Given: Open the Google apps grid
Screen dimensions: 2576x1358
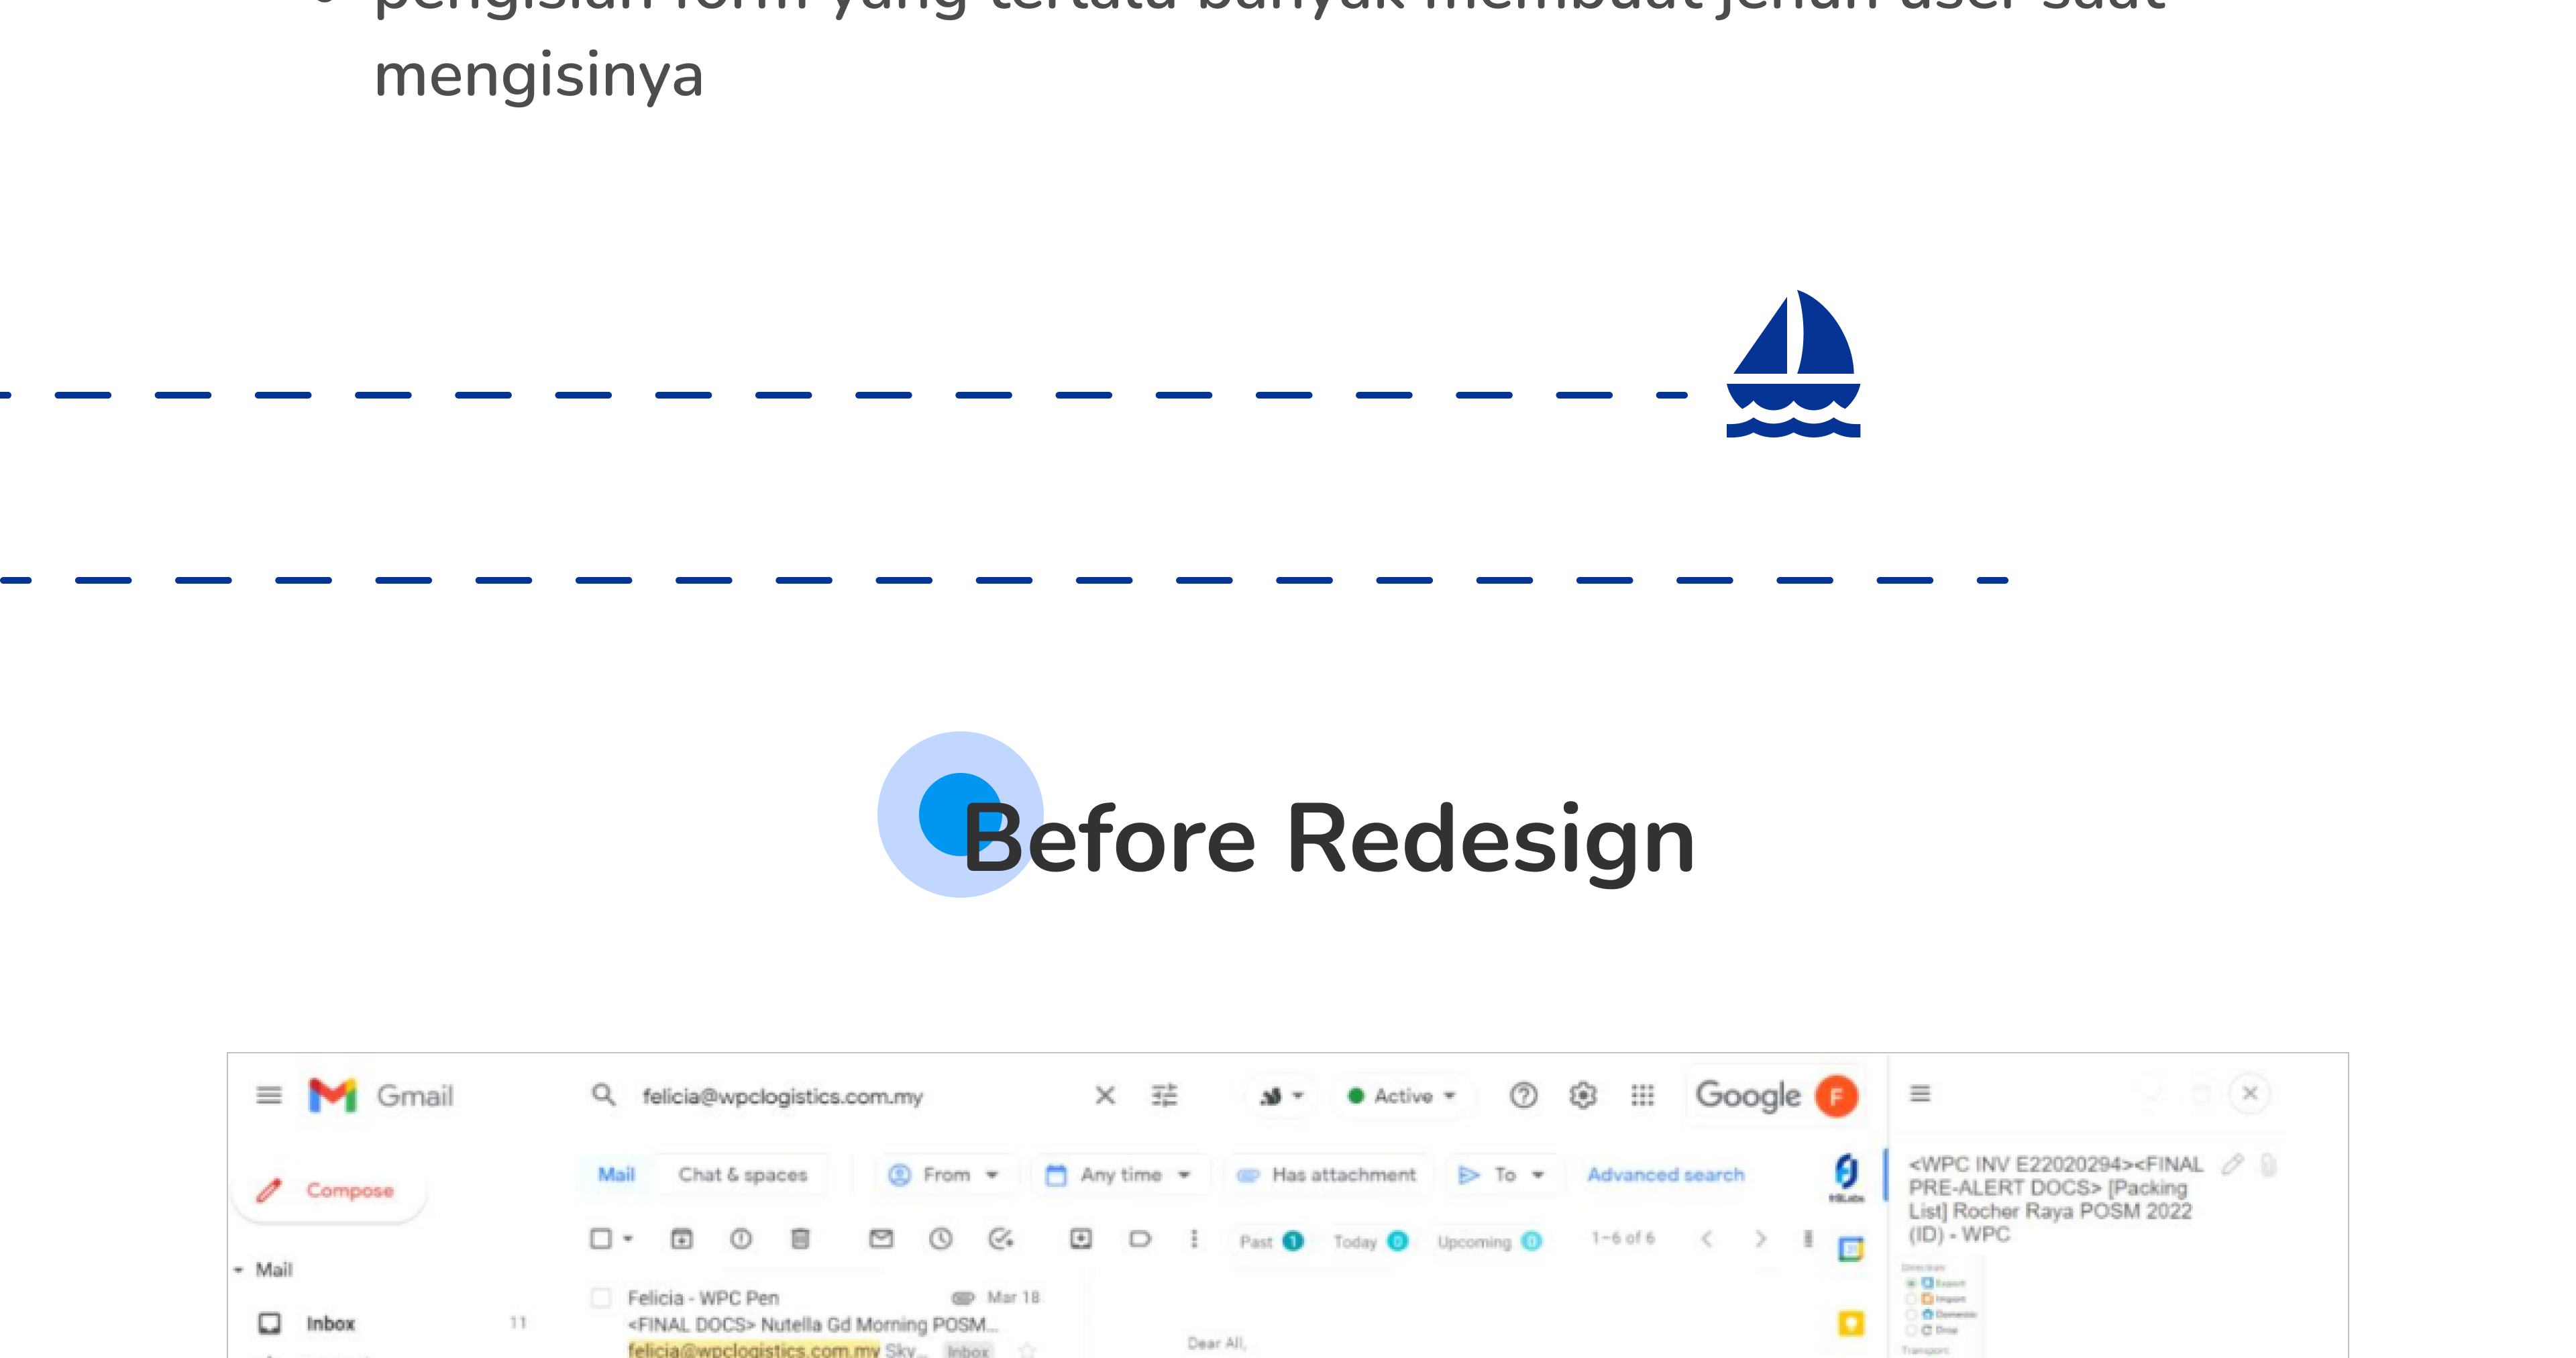Looking at the screenshot, I should click(1642, 1096).
